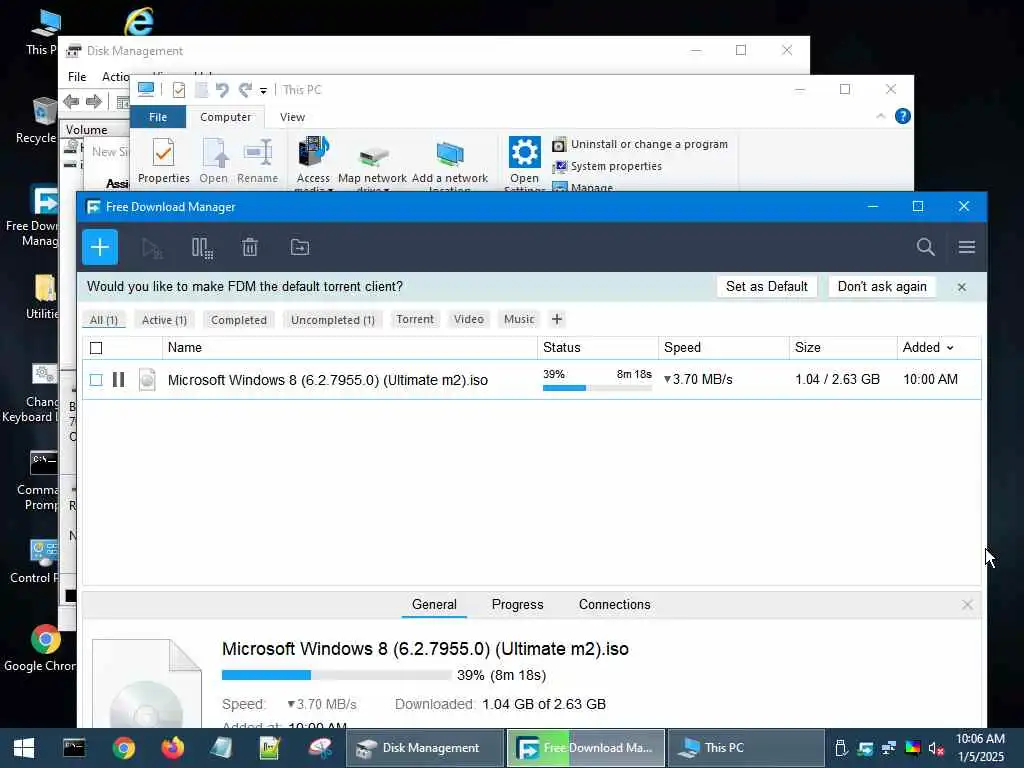Click the pause downloads toolbar icon
The width and height of the screenshot is (1024, 768).
202,248
